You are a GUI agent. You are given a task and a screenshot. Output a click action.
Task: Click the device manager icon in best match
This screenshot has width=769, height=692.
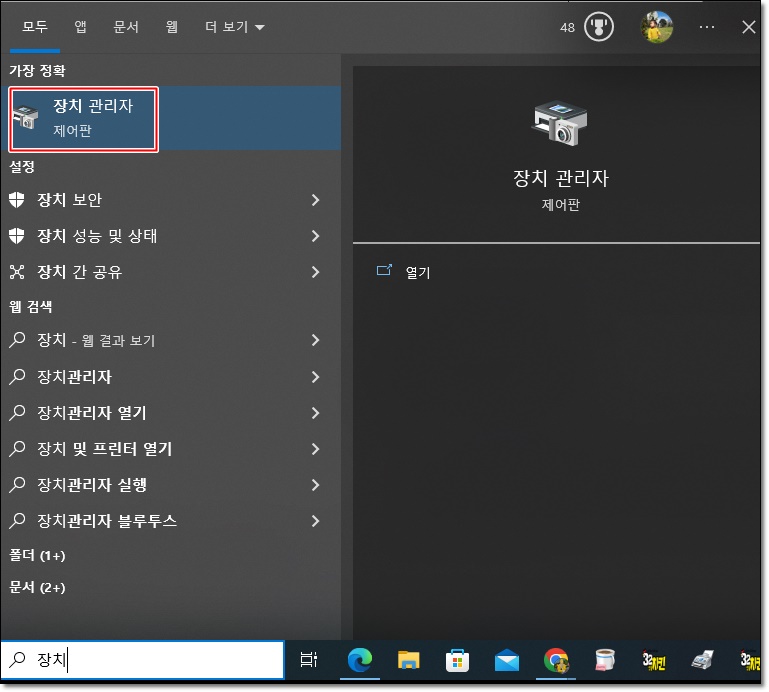pos(26,117)
